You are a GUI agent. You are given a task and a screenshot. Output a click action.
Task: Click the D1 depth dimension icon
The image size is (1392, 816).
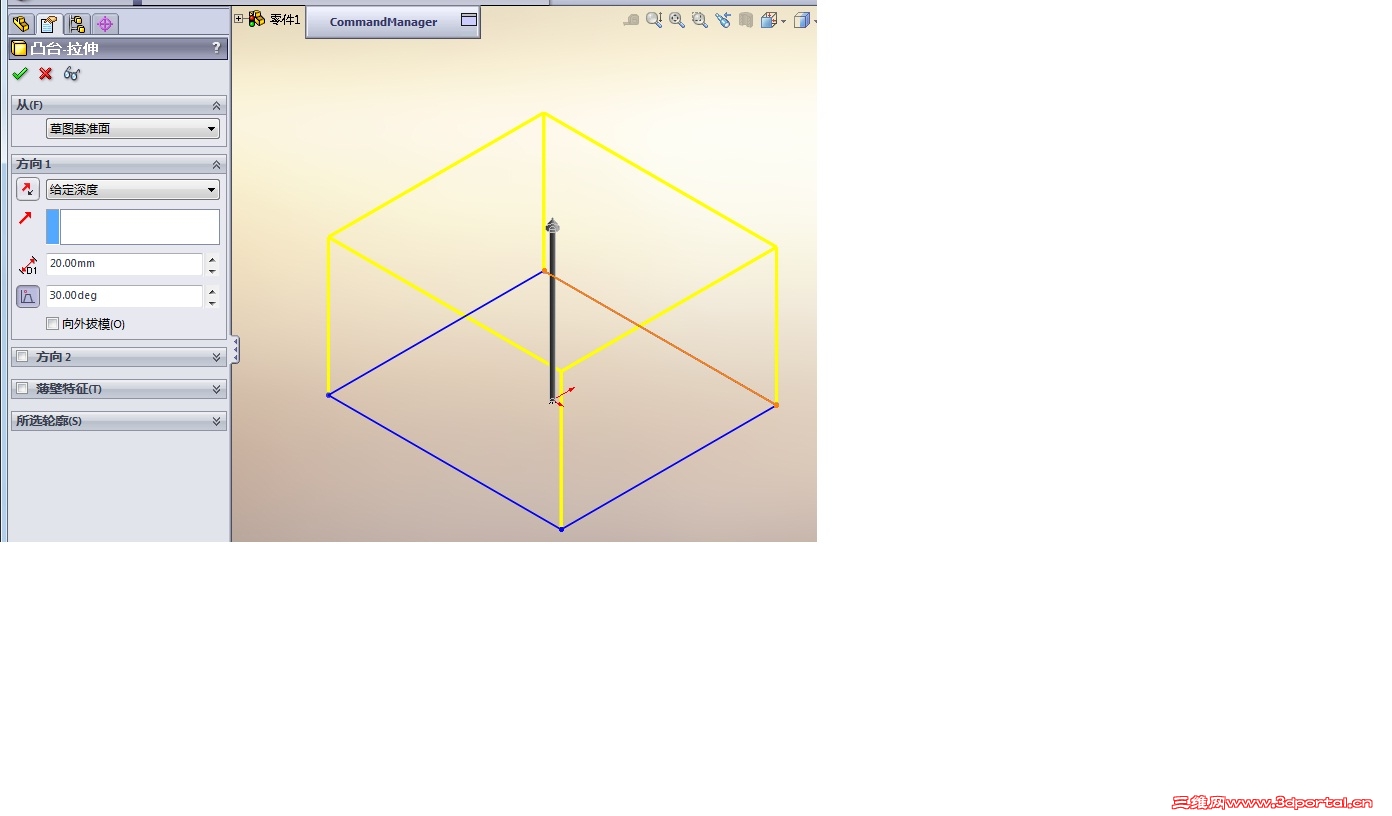coord(28,265)
